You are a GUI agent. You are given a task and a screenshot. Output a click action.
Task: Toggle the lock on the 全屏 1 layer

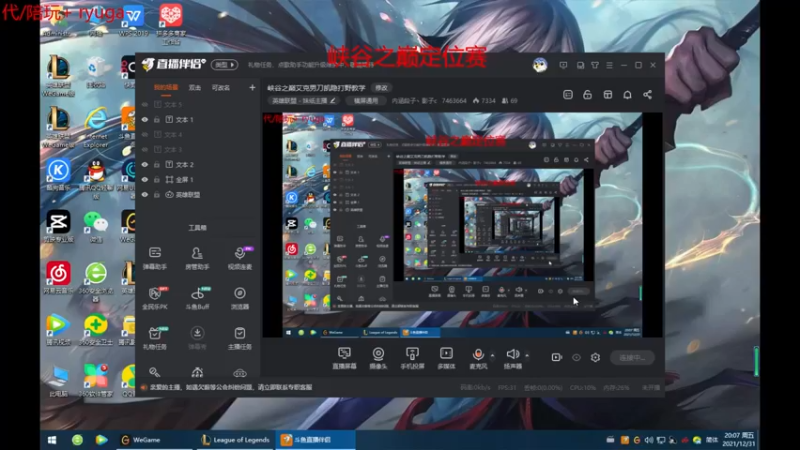click(x=157, y=180)
